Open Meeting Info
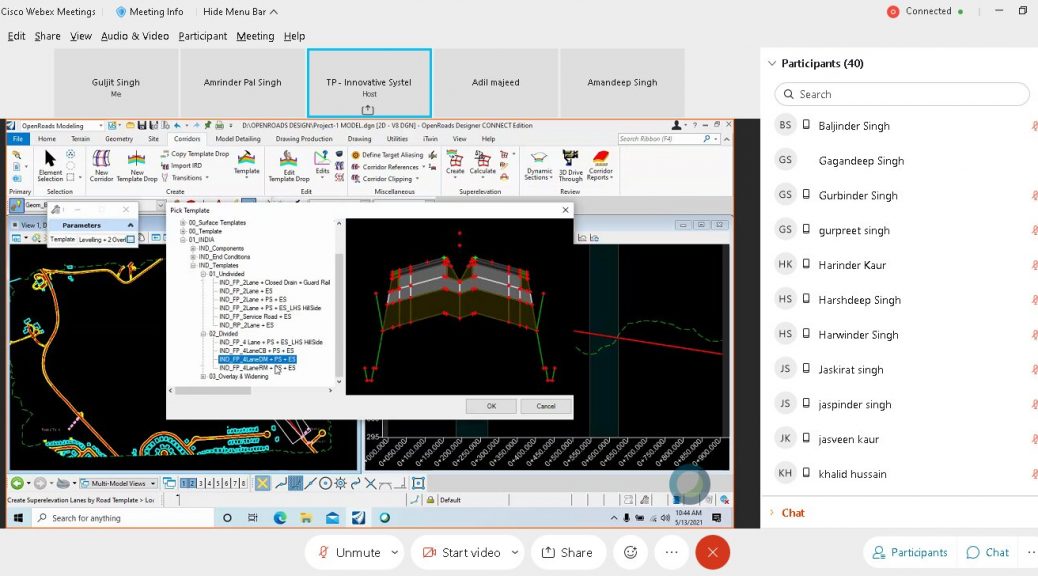 pyautogui.click(x=150, y=11)
